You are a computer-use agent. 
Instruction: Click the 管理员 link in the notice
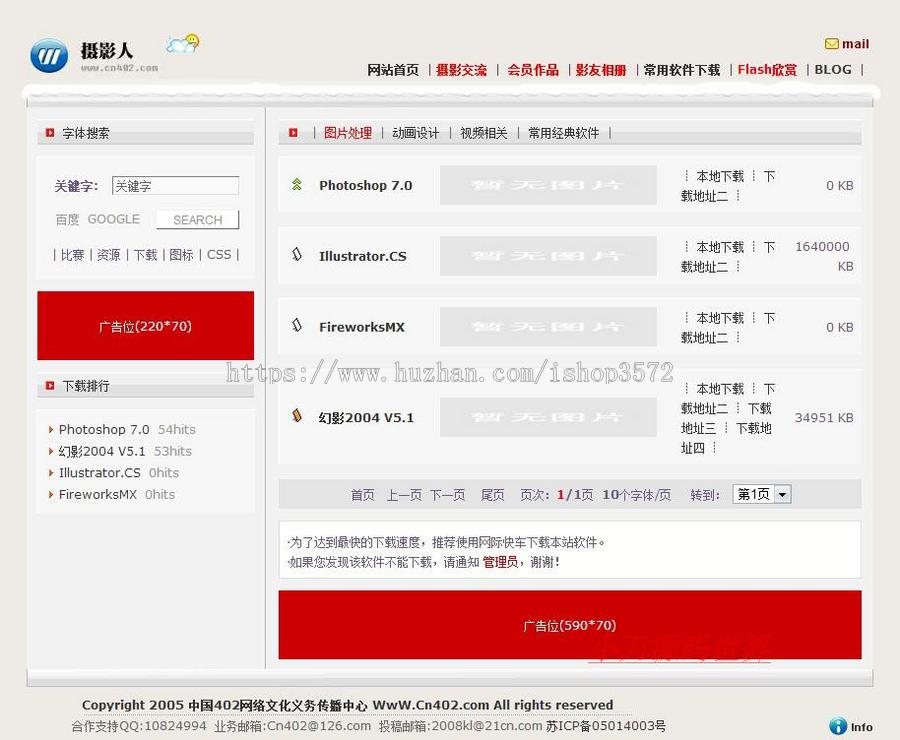499,563
